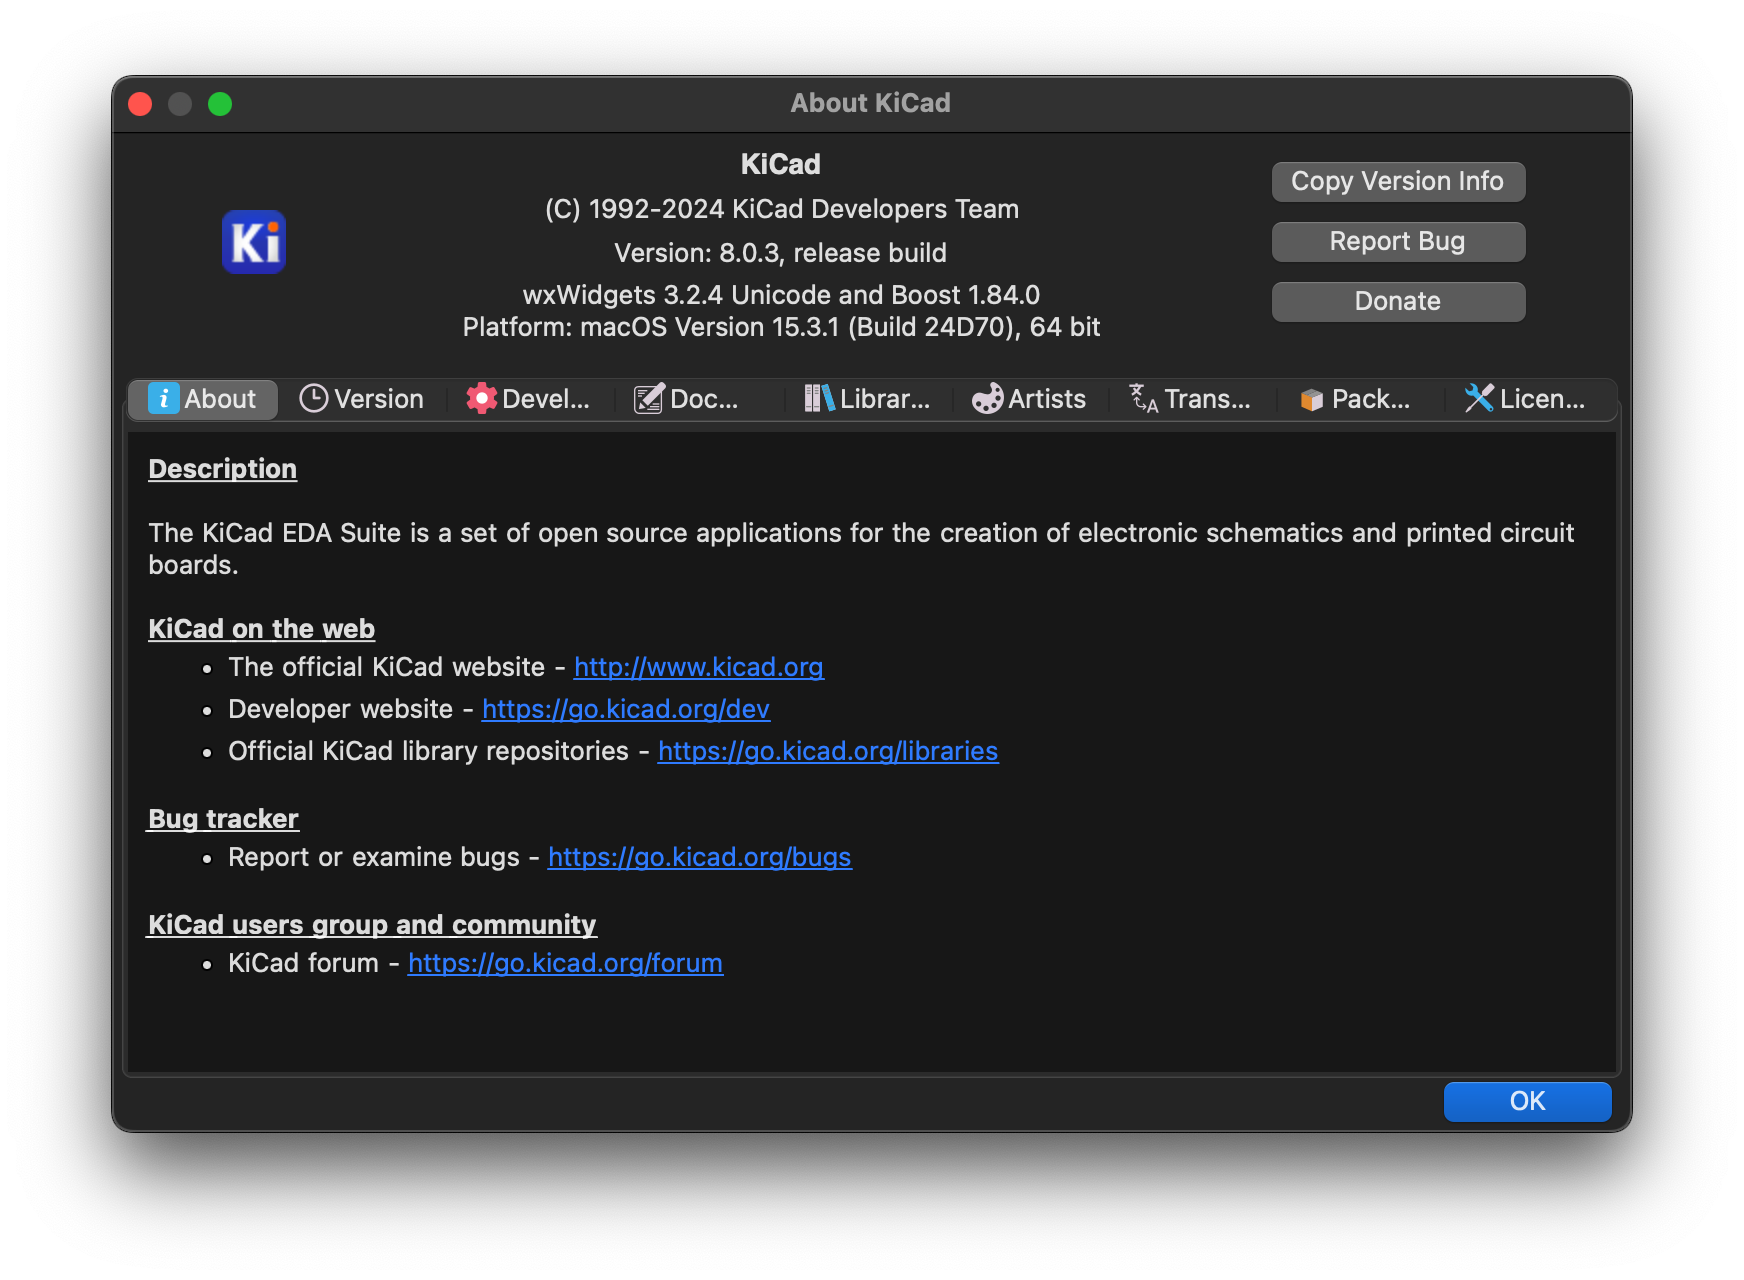The height and width of the screenshot is (1280, 1744).
Task: Open the go.kicad.org/bugs tracker link
Action: (x=699, y=857)
